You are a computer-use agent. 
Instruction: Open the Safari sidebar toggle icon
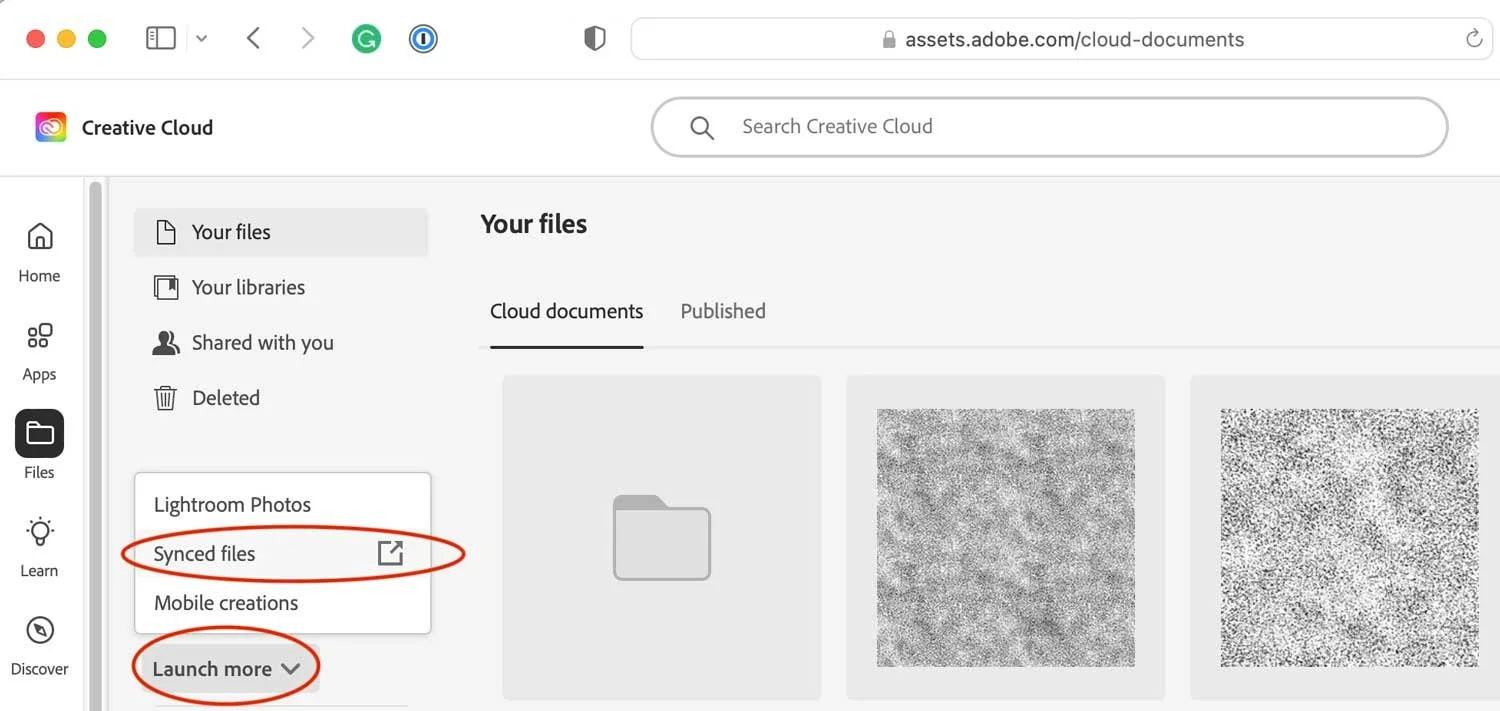(161, 39)
